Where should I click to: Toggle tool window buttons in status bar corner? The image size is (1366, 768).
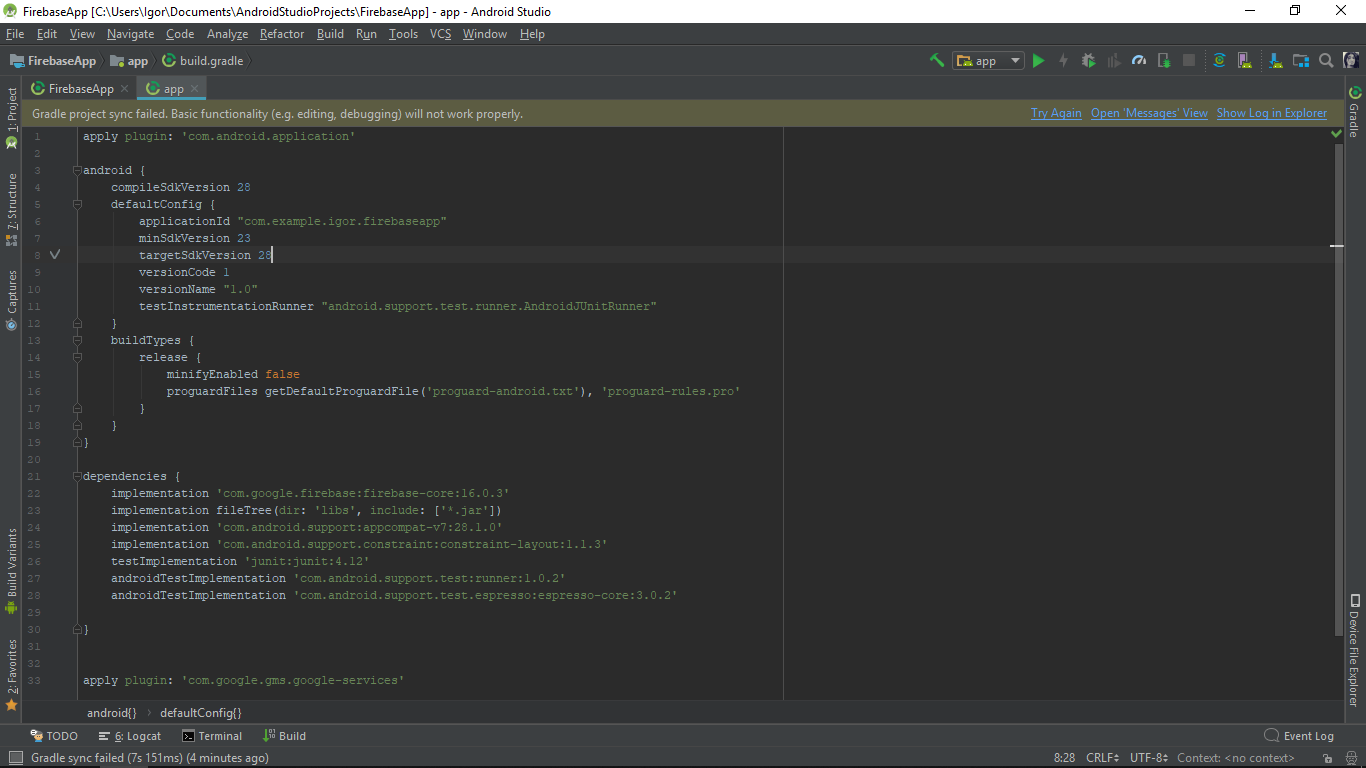[x=14, y=758]
